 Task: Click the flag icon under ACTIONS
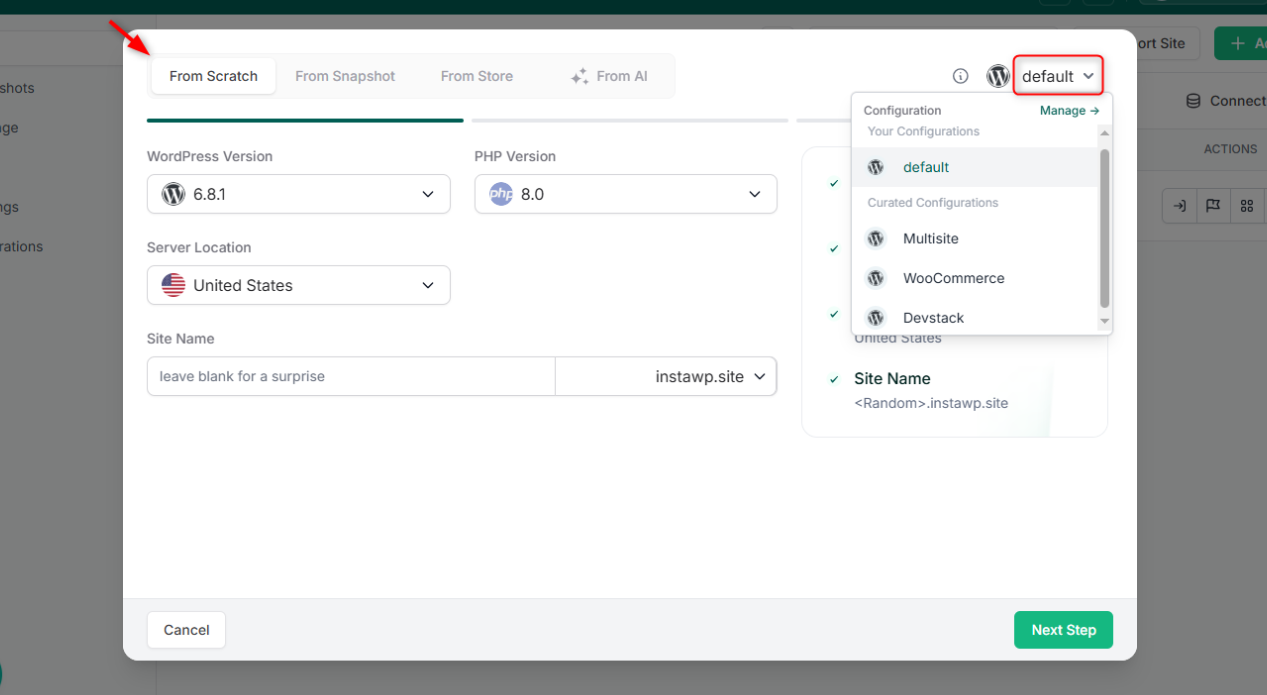[1213, 205]
